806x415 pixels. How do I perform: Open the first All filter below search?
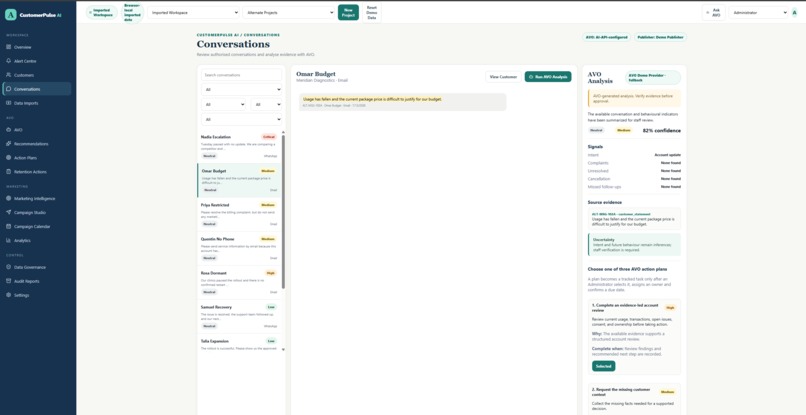241,89
